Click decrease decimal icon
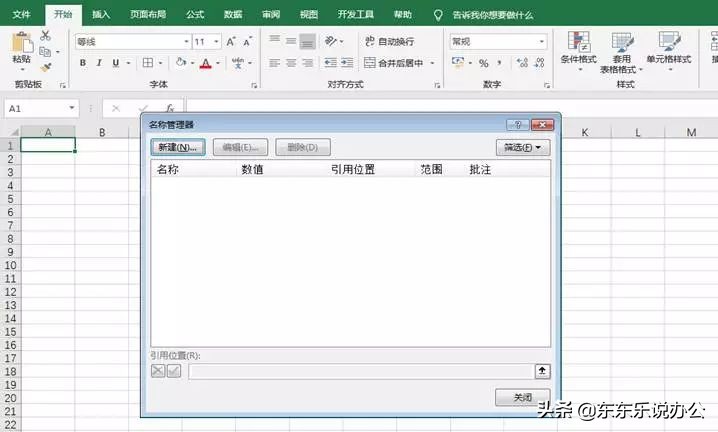This screenshot has width=718, height=432. [539, 63]
